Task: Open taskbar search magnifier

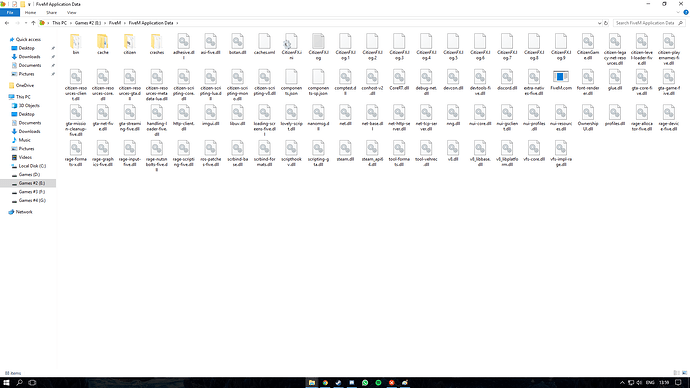Action: point(19,383)
